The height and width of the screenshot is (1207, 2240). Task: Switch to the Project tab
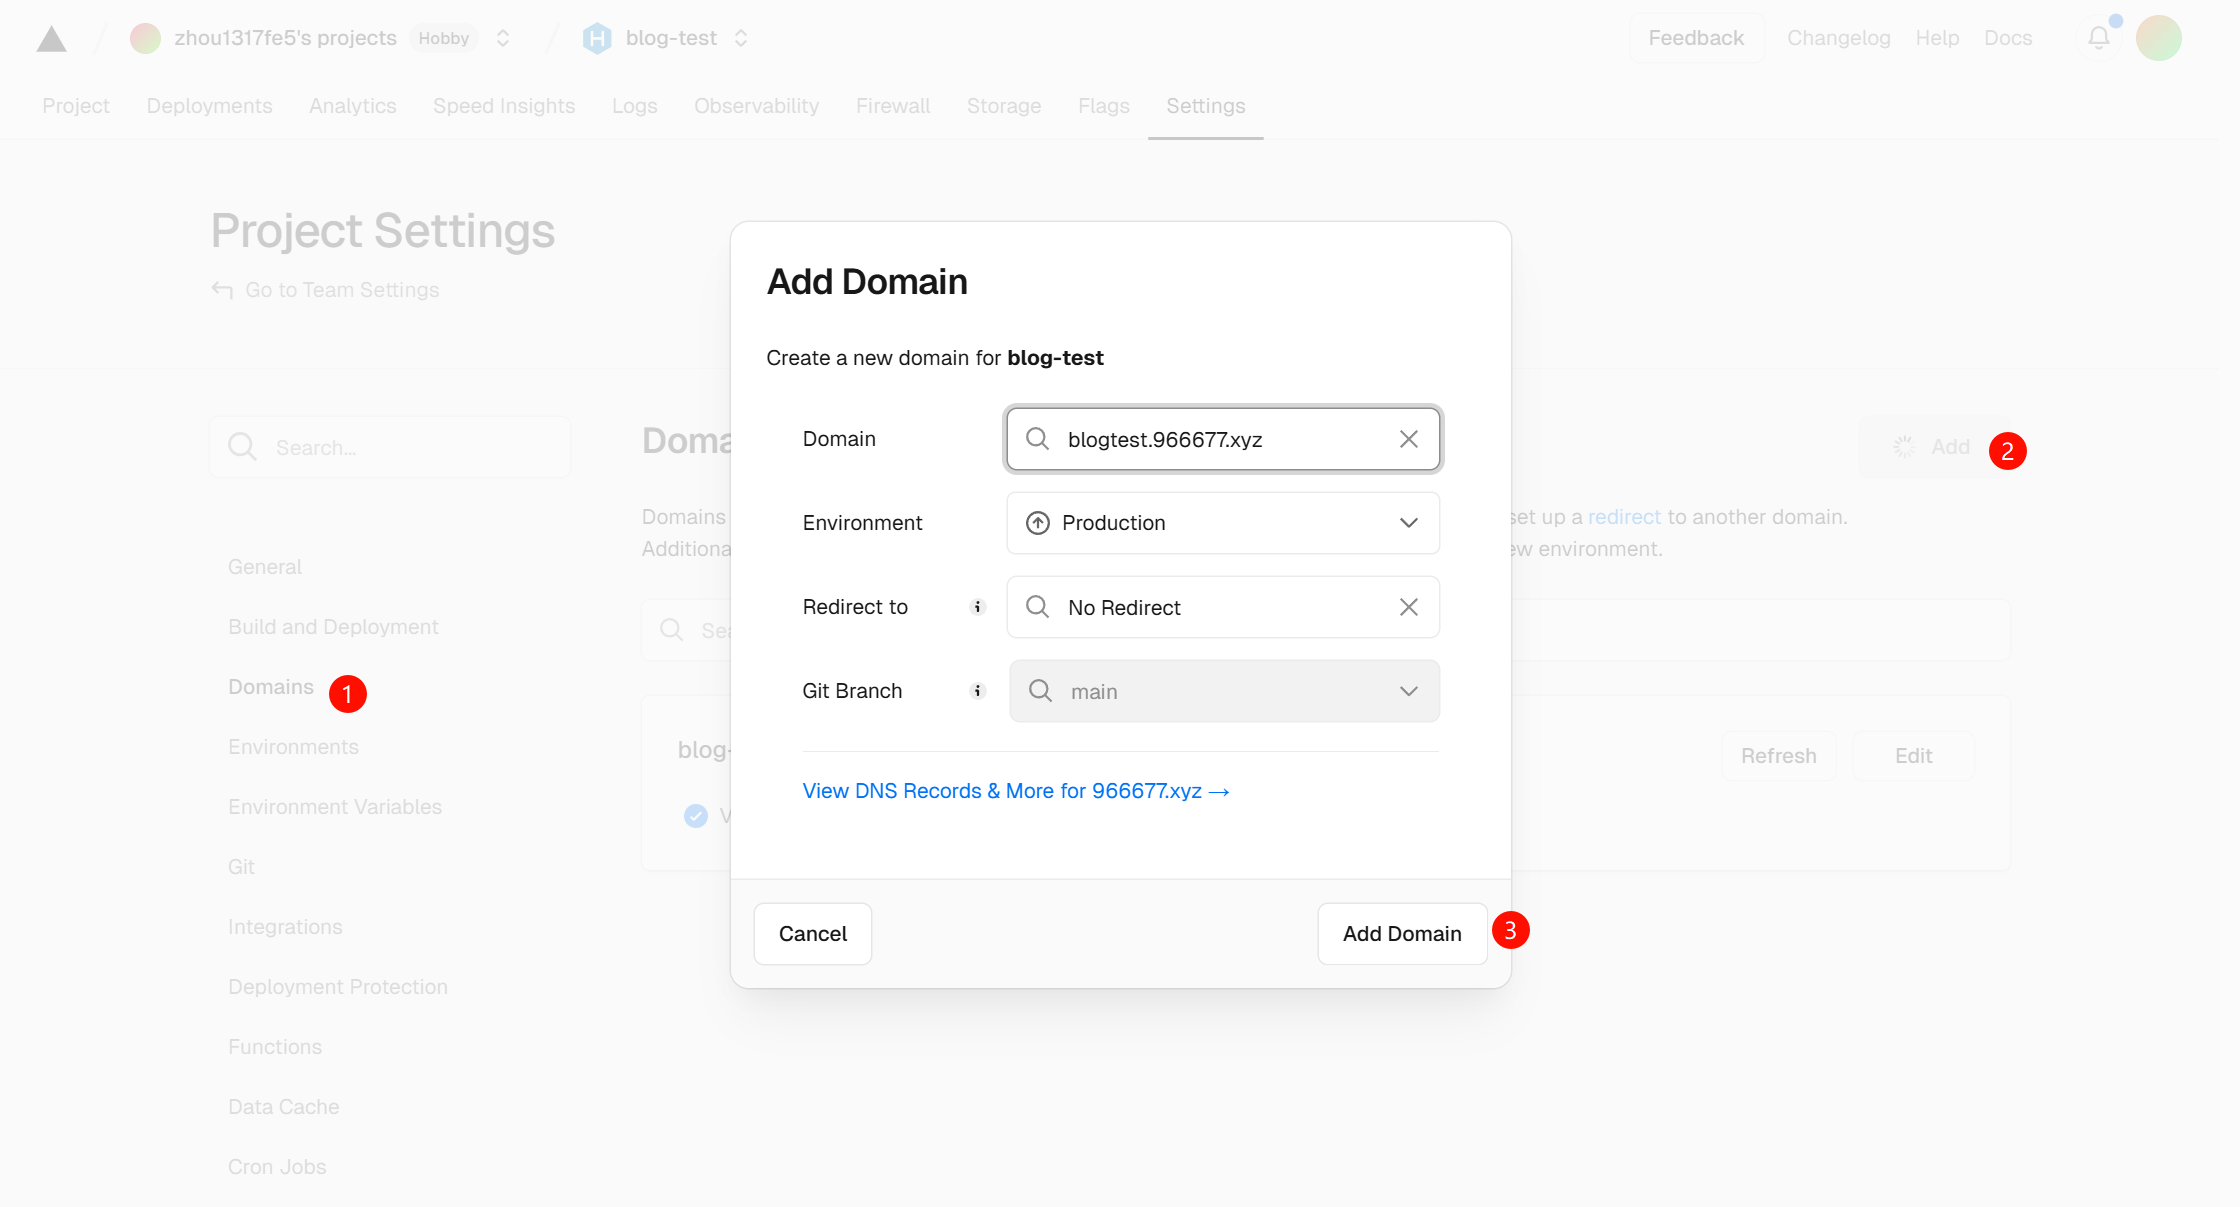(76, 106)
